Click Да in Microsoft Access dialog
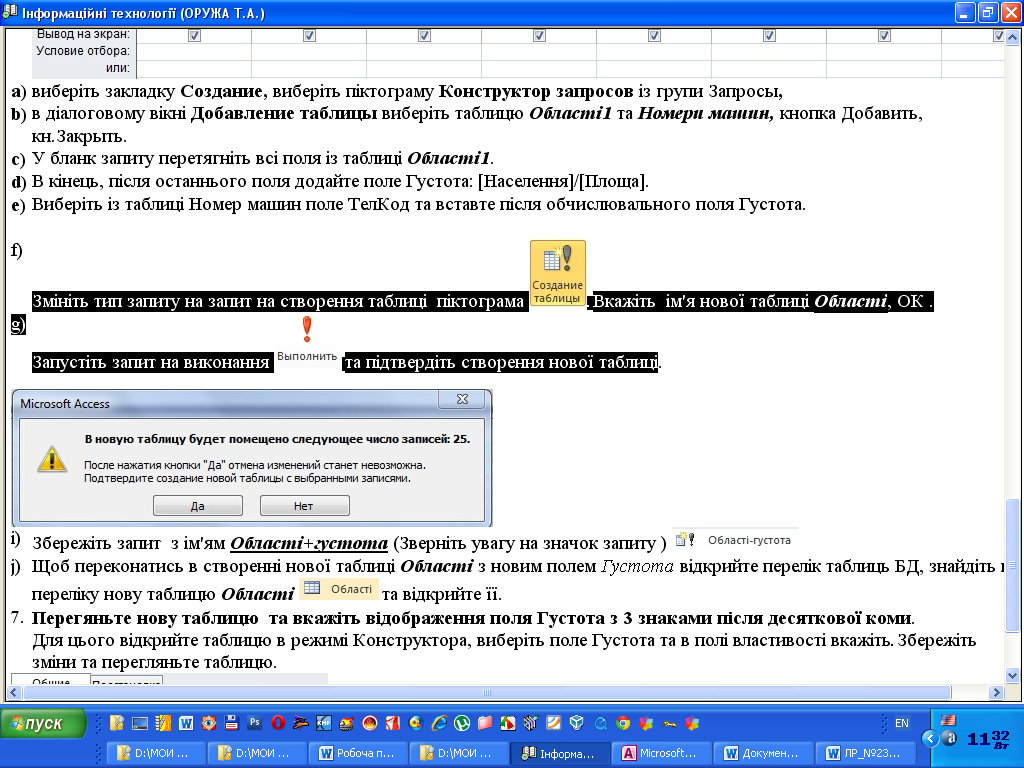 tap(198, 505)
